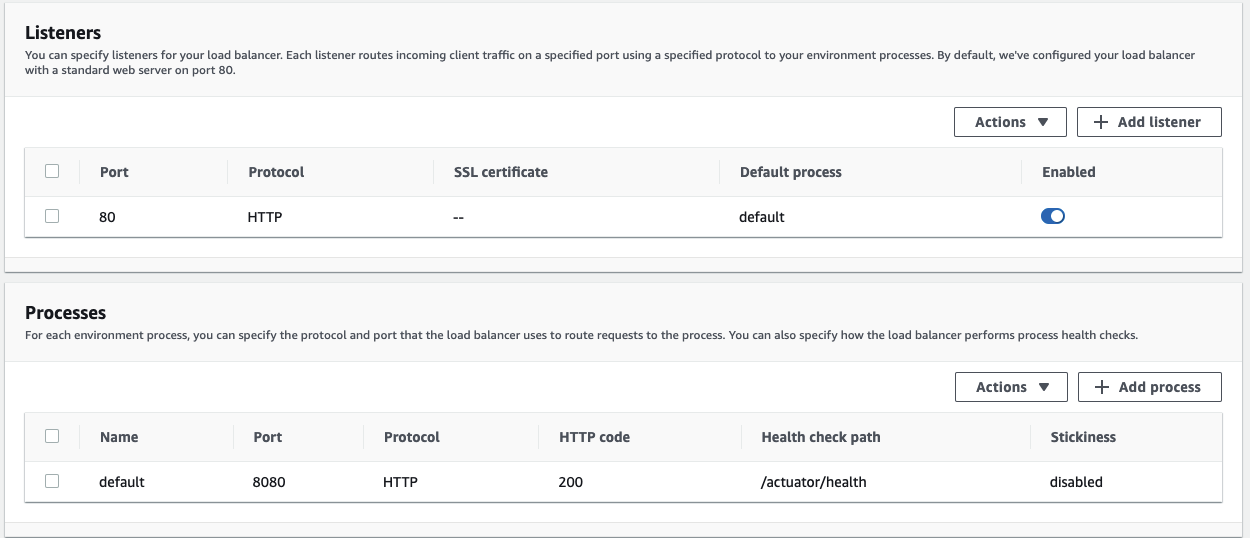Viewport: 1250px width, 538px height.
Task: Click the SSL certificate column header
Action: pyautogui.click(x=501, y=172)
